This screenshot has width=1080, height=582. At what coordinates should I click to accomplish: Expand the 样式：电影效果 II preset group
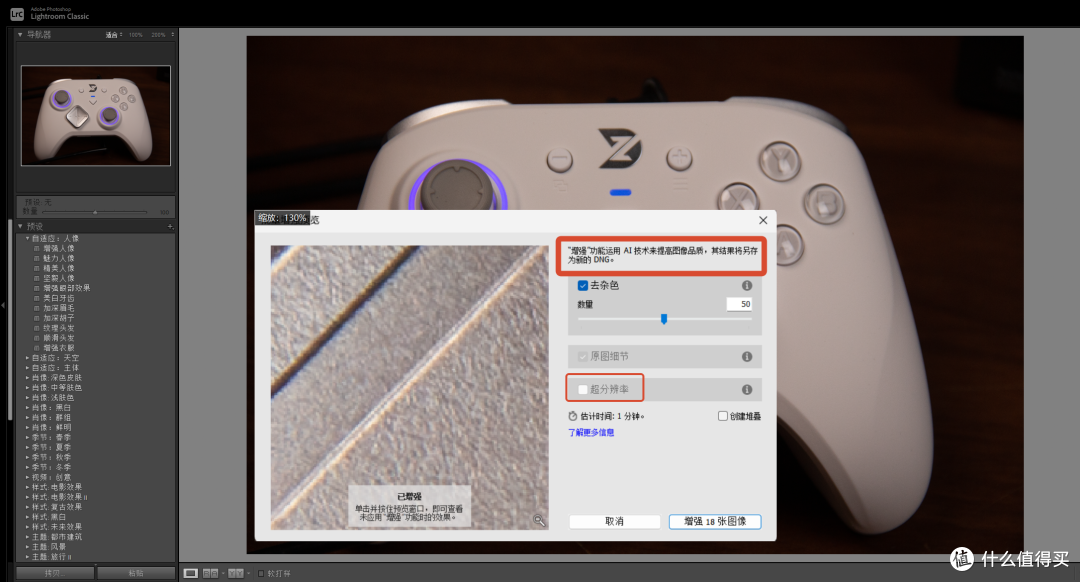(x=28, y=497)
